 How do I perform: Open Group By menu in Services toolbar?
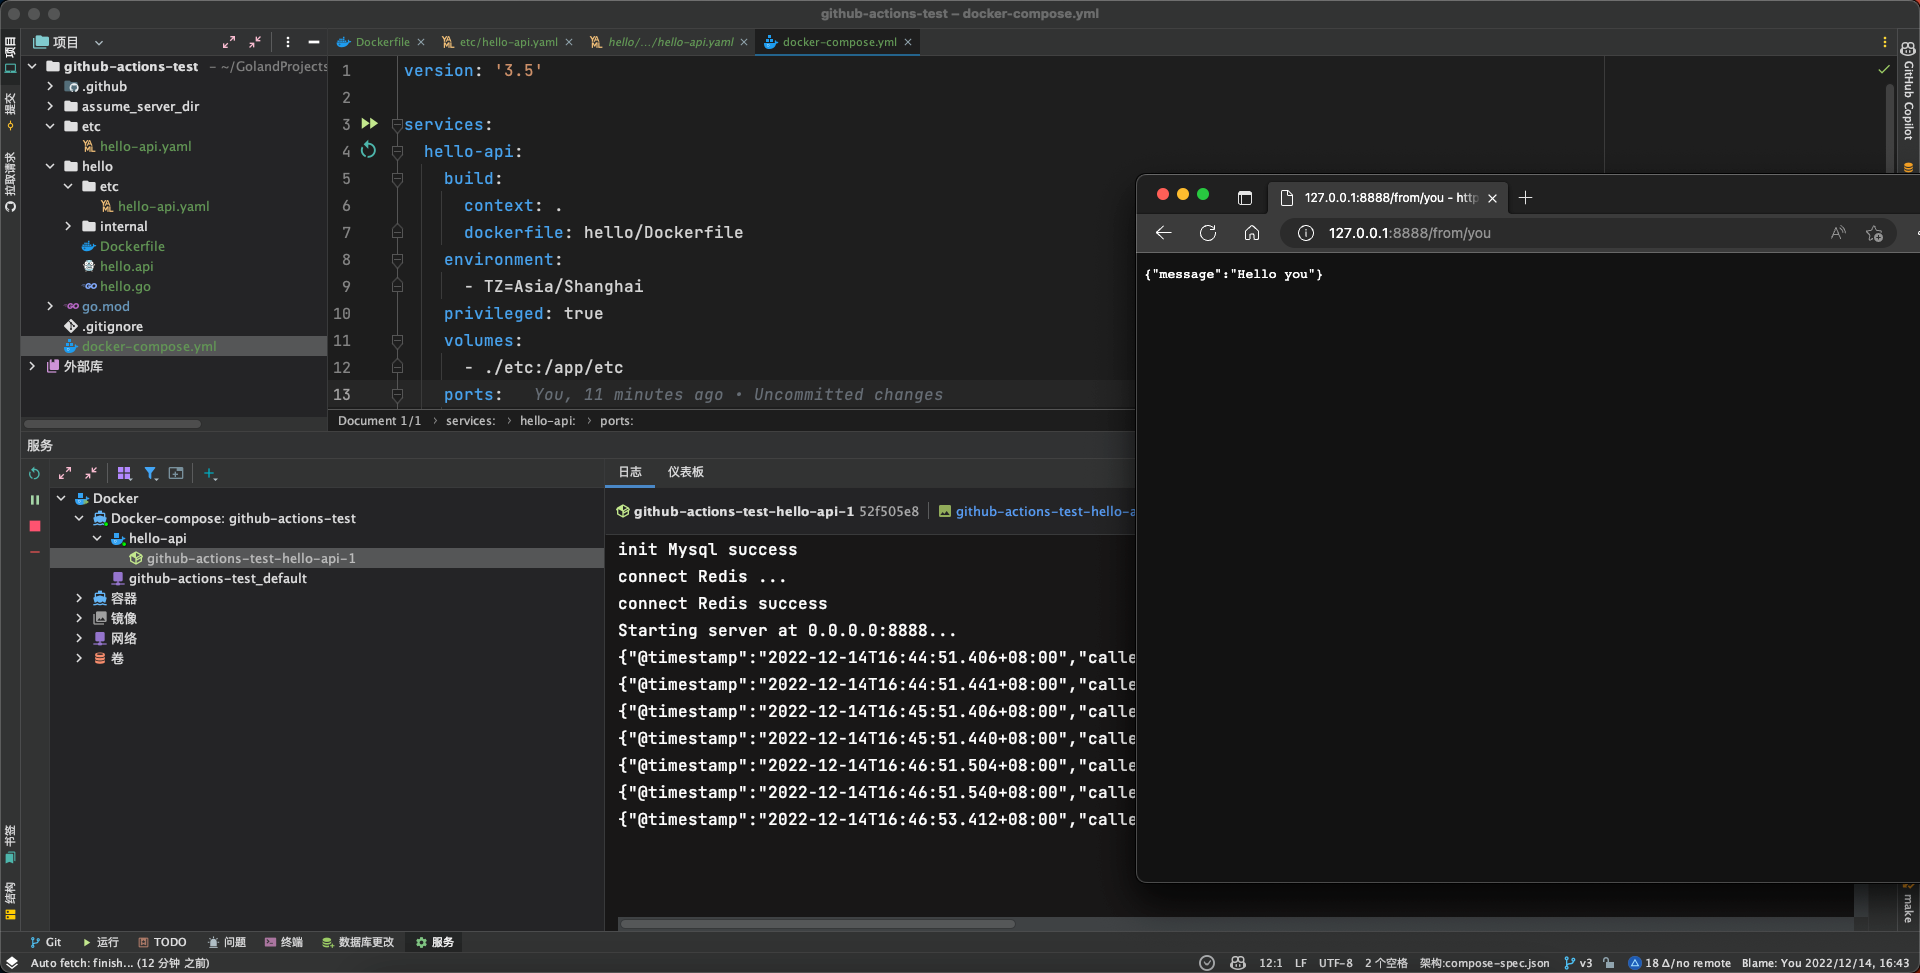[124, 473]
